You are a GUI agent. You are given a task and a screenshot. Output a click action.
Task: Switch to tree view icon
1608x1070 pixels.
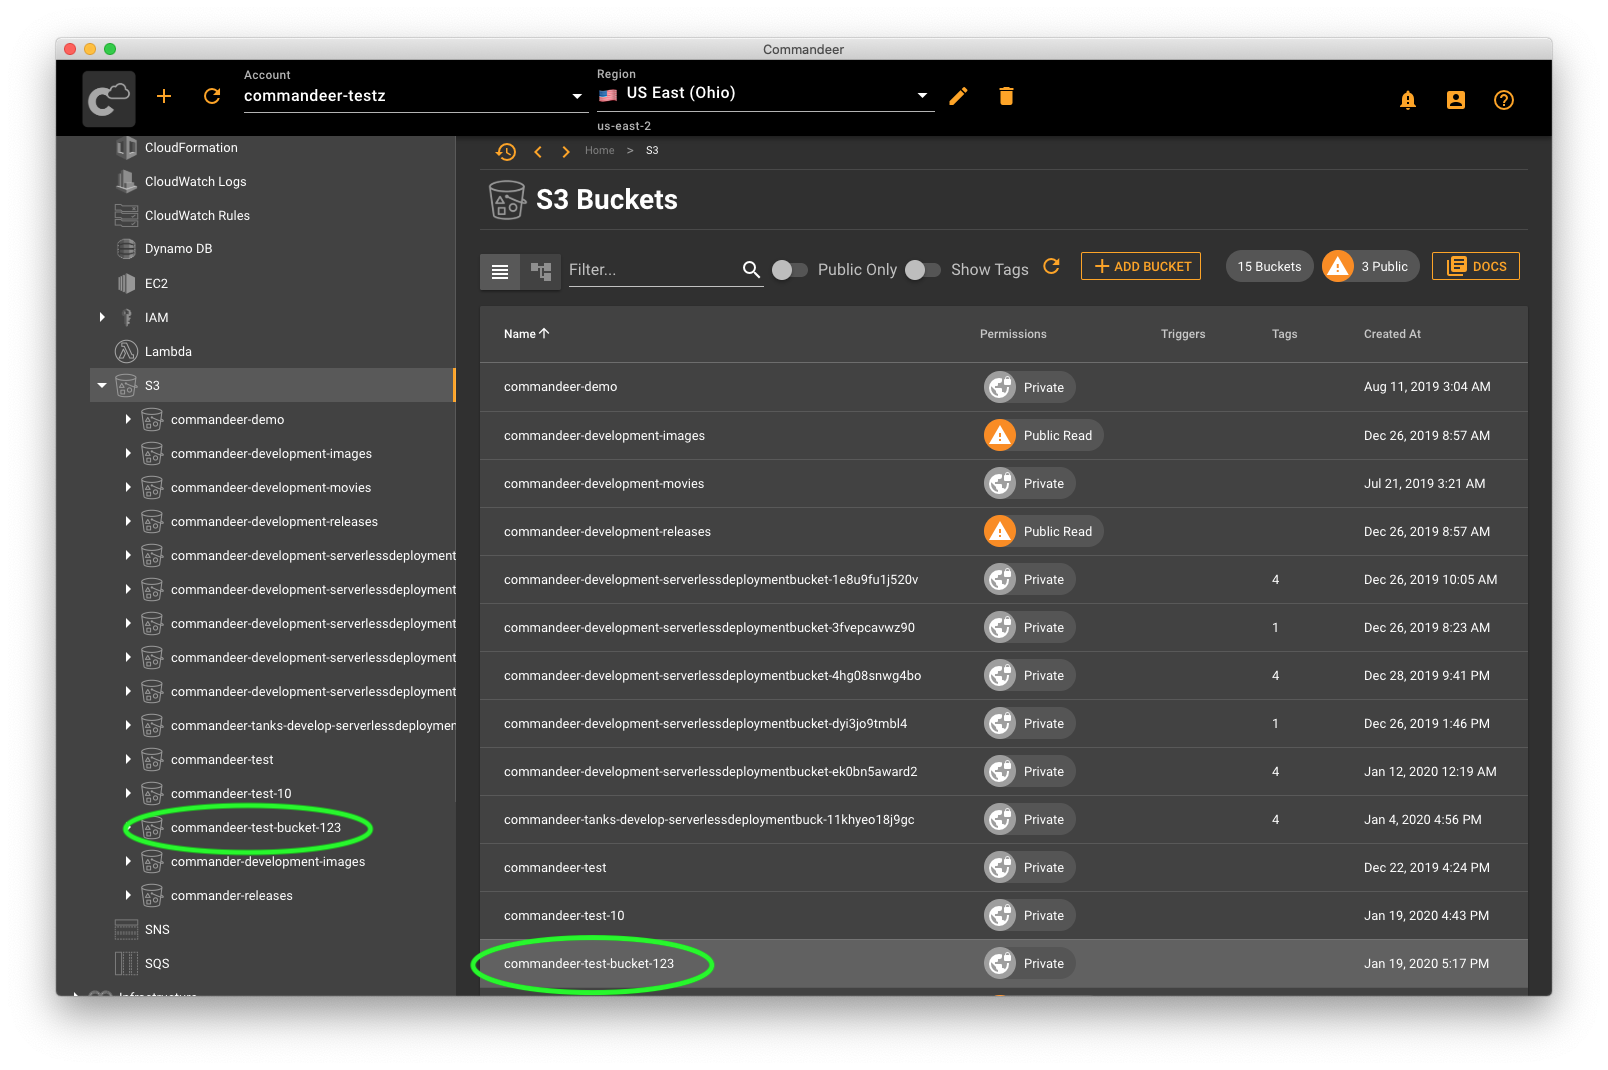[541, 271]
